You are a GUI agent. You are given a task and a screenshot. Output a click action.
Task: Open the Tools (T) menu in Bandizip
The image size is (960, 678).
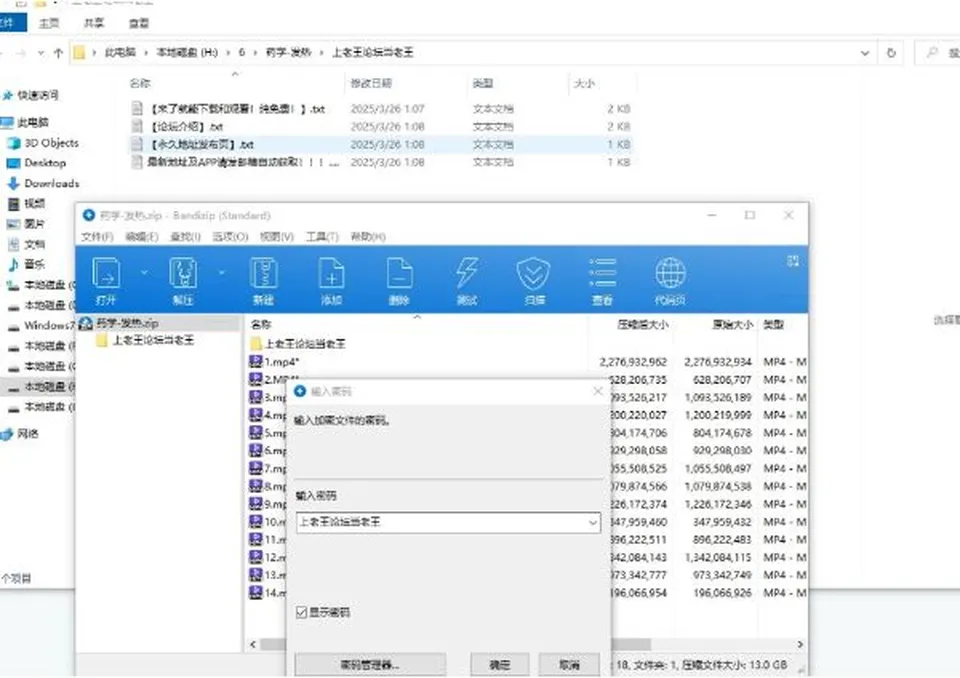tap(322, 236)
